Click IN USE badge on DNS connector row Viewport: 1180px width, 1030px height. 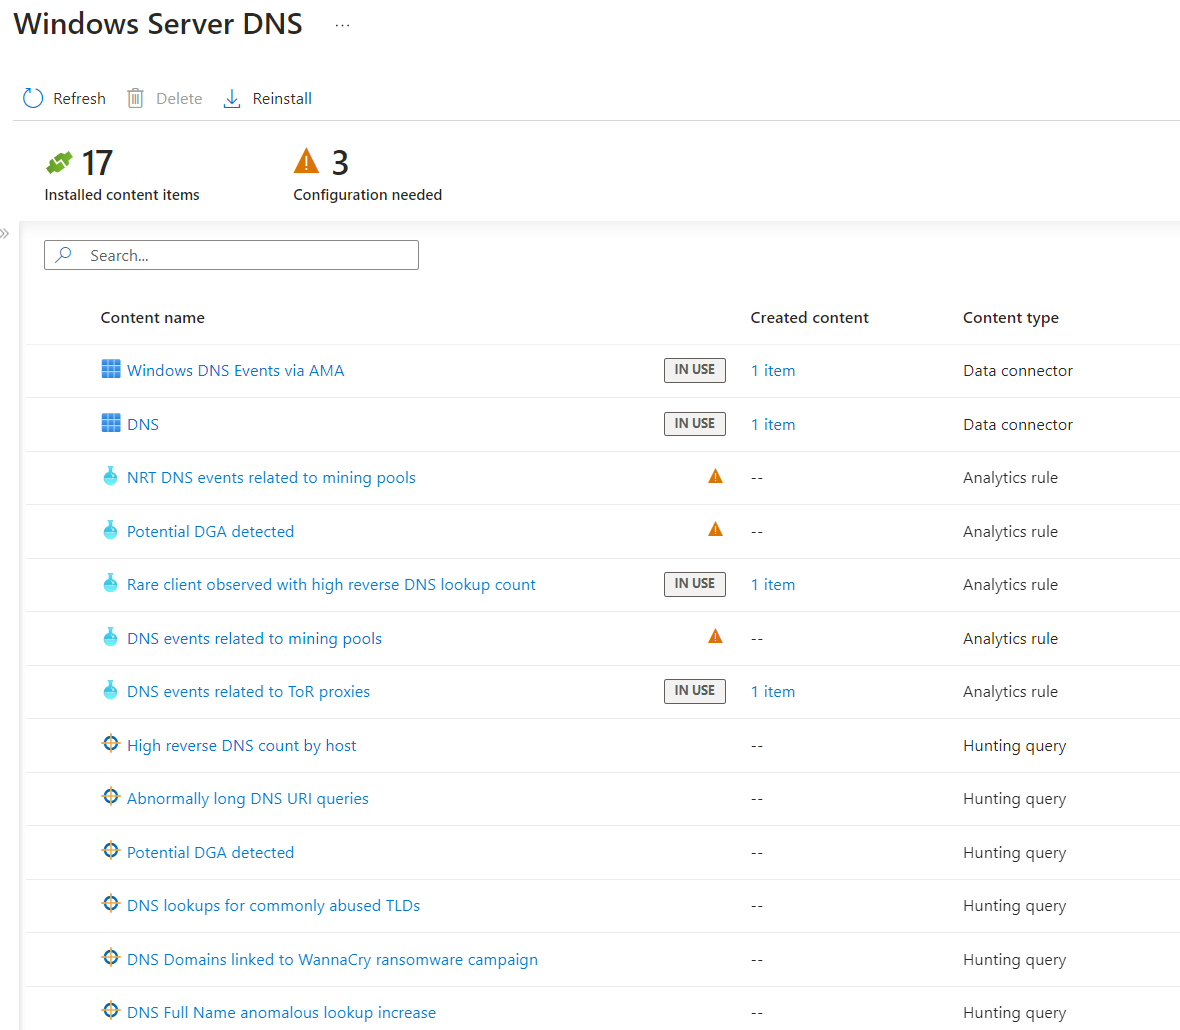[x=695, y=424]
